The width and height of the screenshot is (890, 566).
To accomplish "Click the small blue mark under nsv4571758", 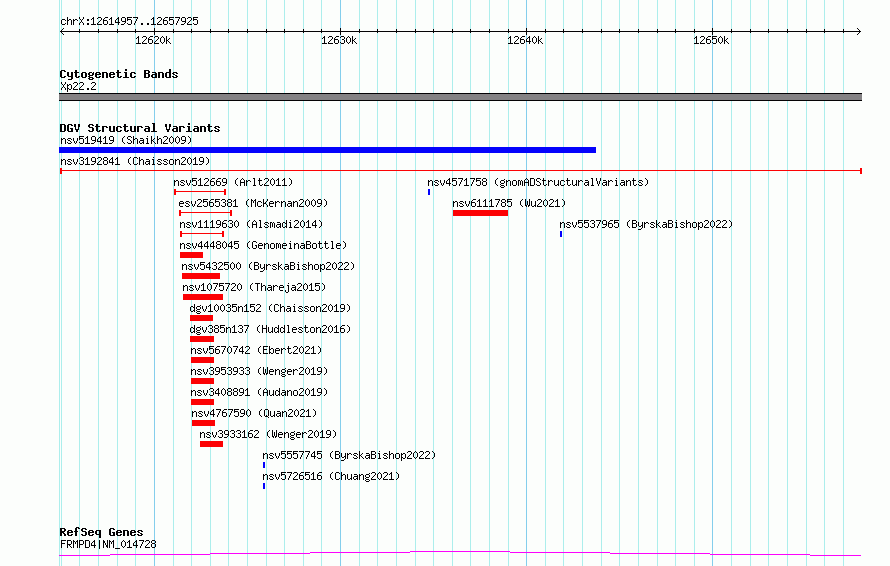I will coord(429,192).
